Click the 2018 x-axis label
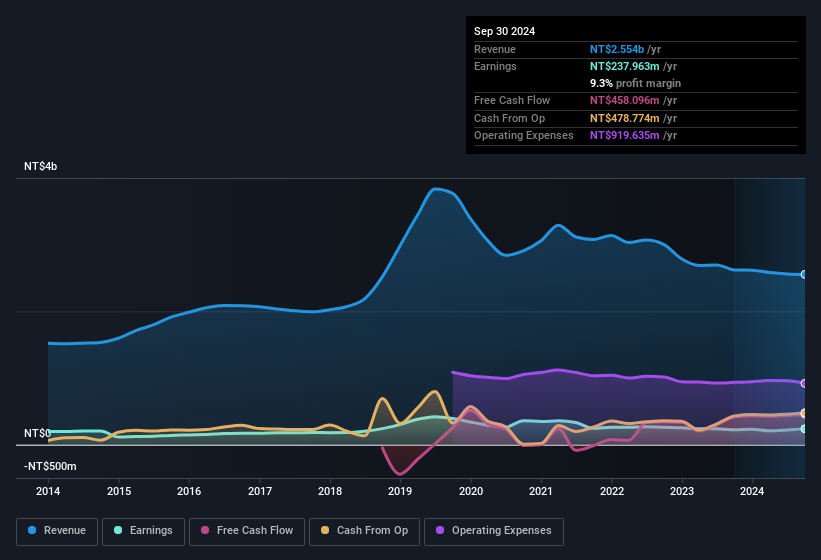This screenshot has width=821, height=560. [330, 491]
